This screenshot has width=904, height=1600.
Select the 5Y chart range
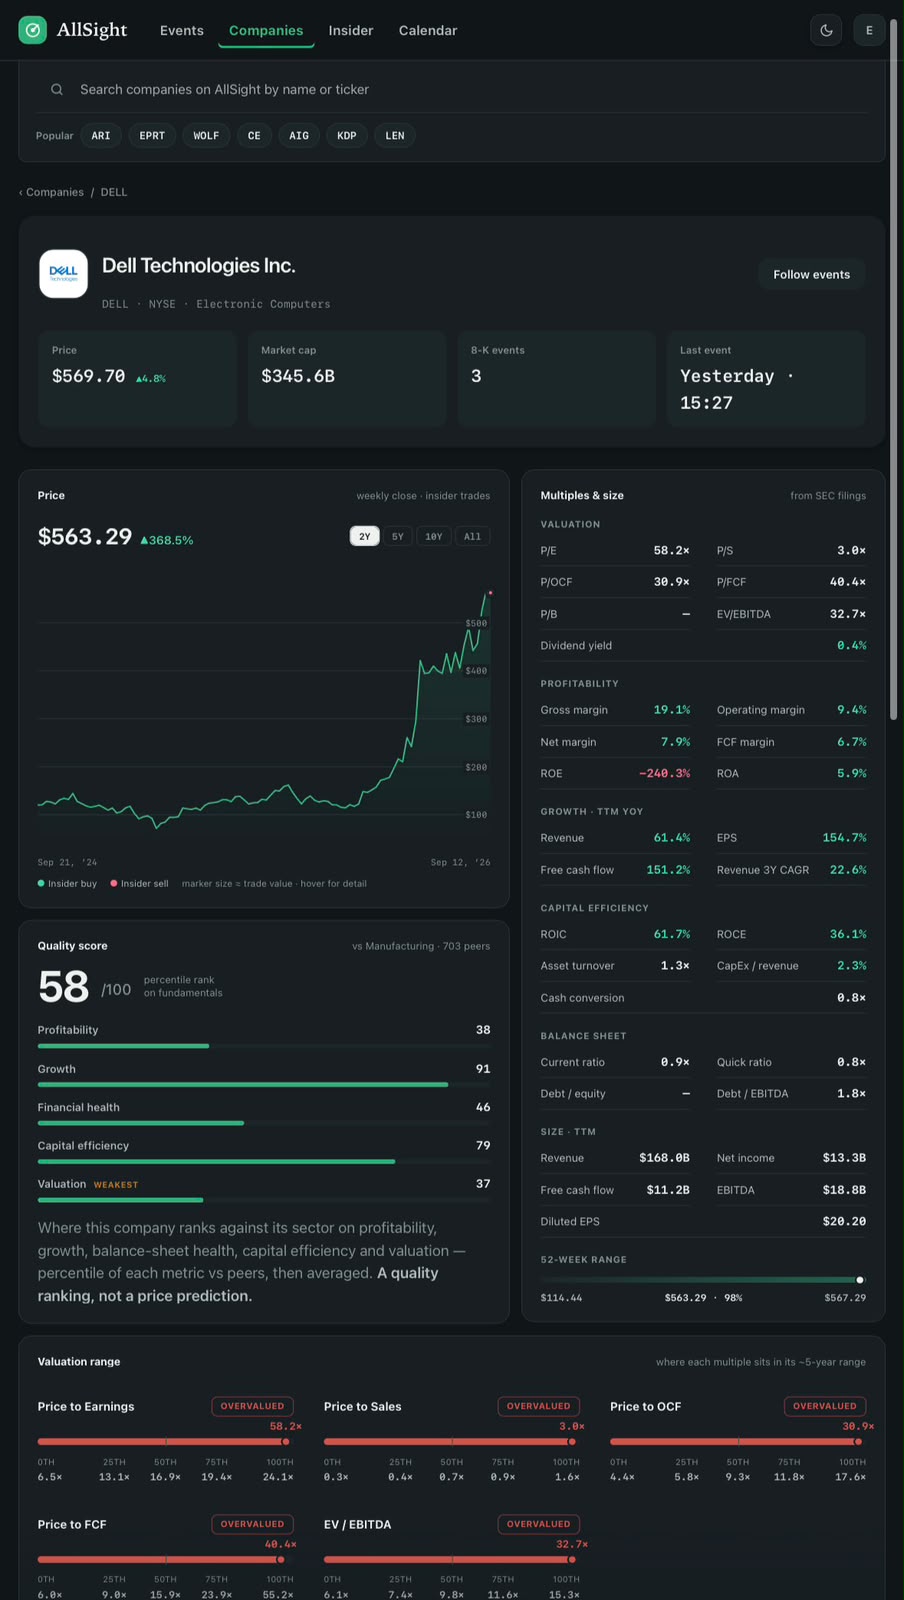click(x=398, y=536)
